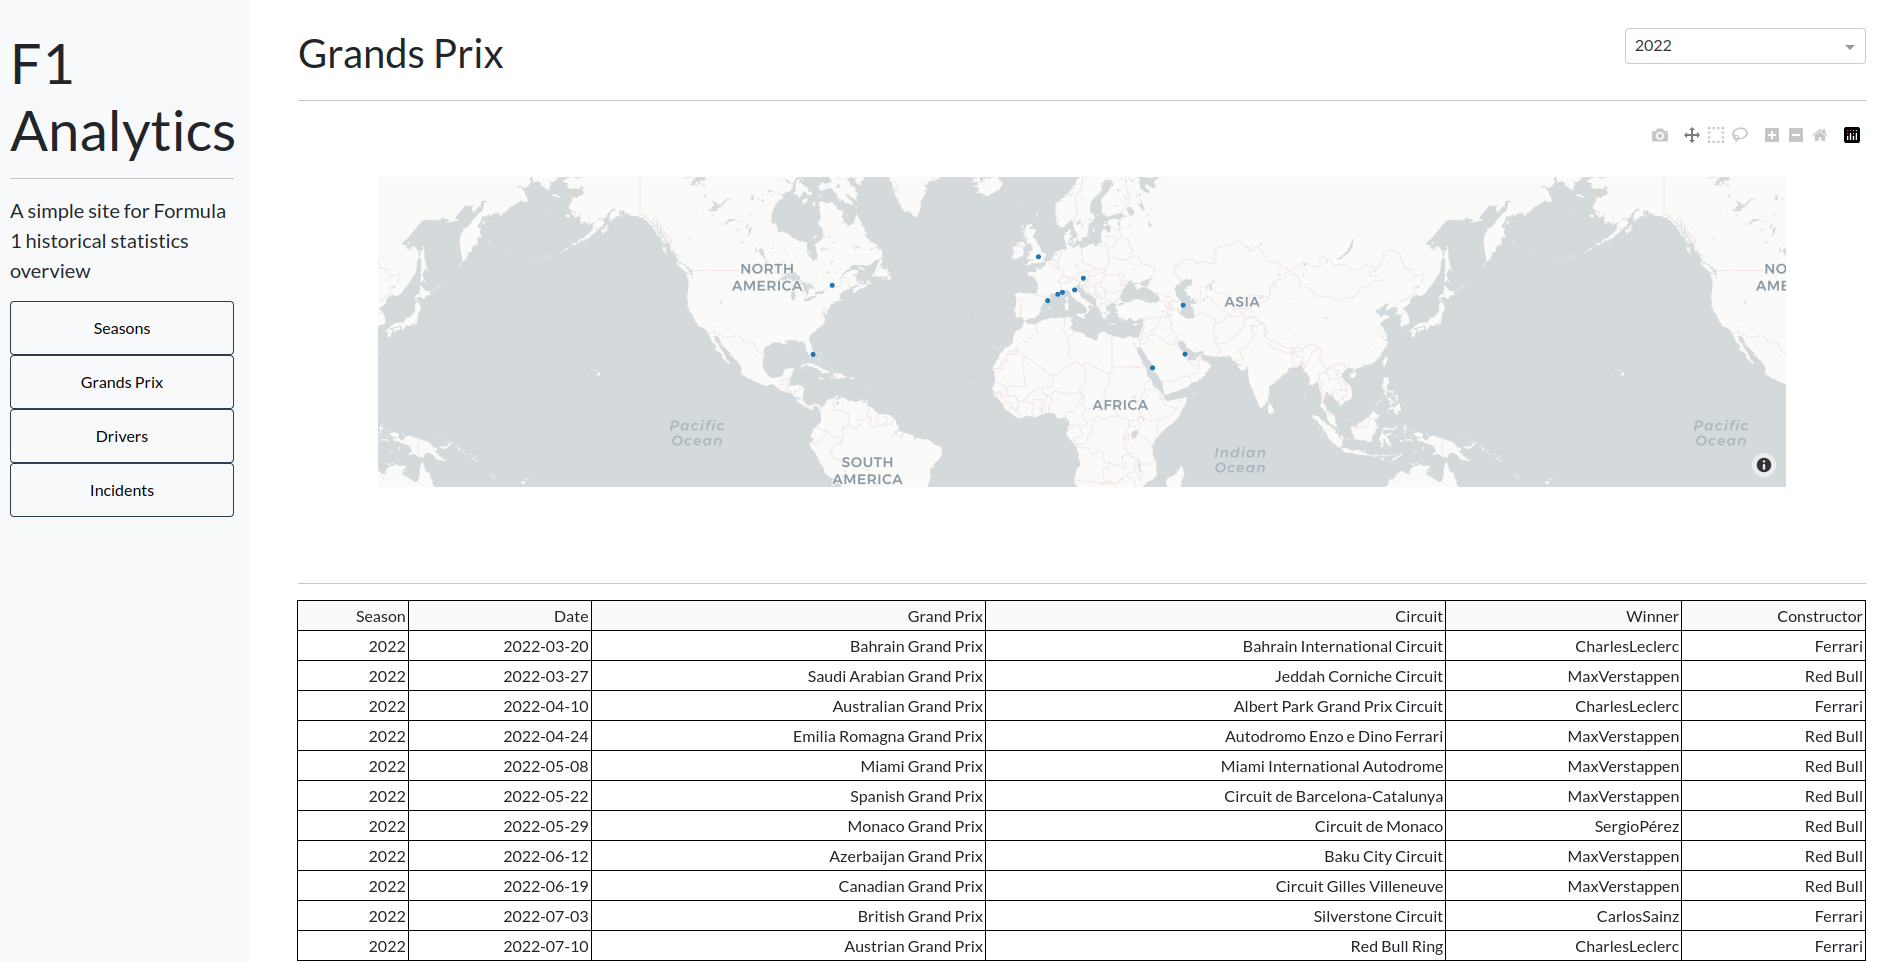This screenshot has width=1898, height=961.
Task: Navigate to the Drivers page
Action: click(122, 436)
